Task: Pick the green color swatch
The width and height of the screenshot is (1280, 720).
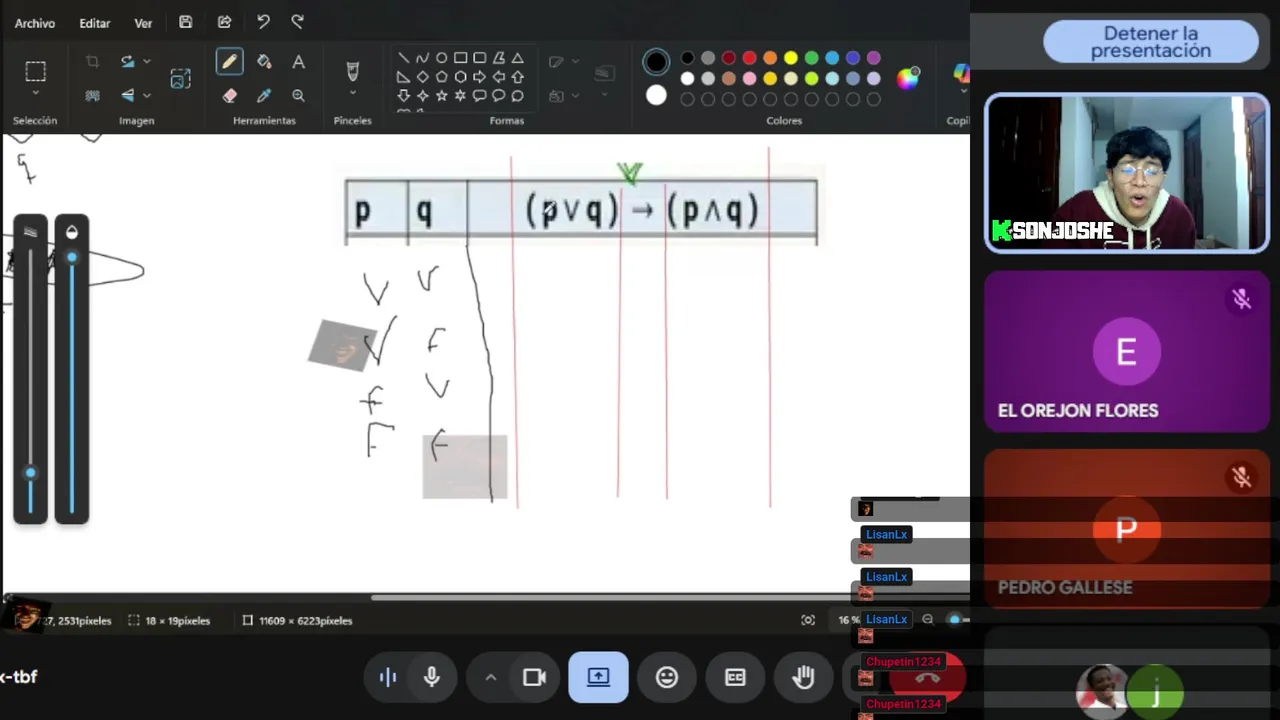Action: [812, 58]
